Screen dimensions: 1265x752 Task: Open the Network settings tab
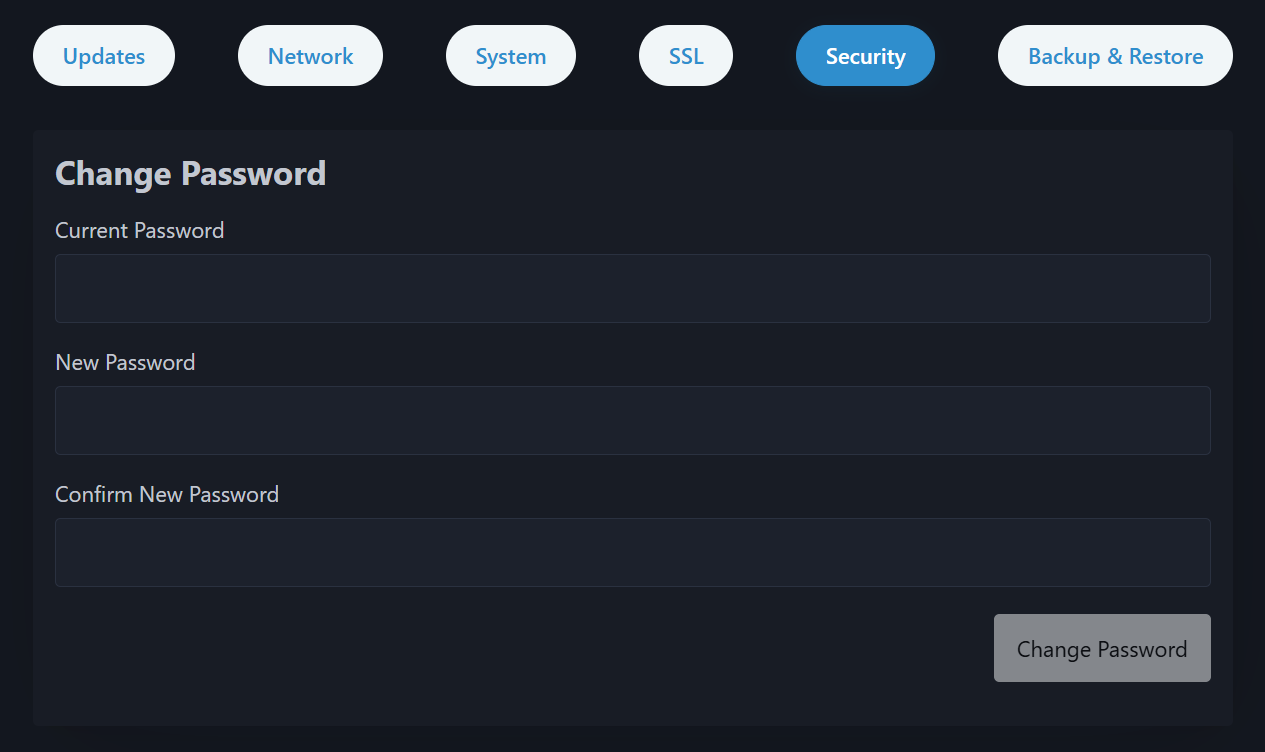(x=310, y=55)
